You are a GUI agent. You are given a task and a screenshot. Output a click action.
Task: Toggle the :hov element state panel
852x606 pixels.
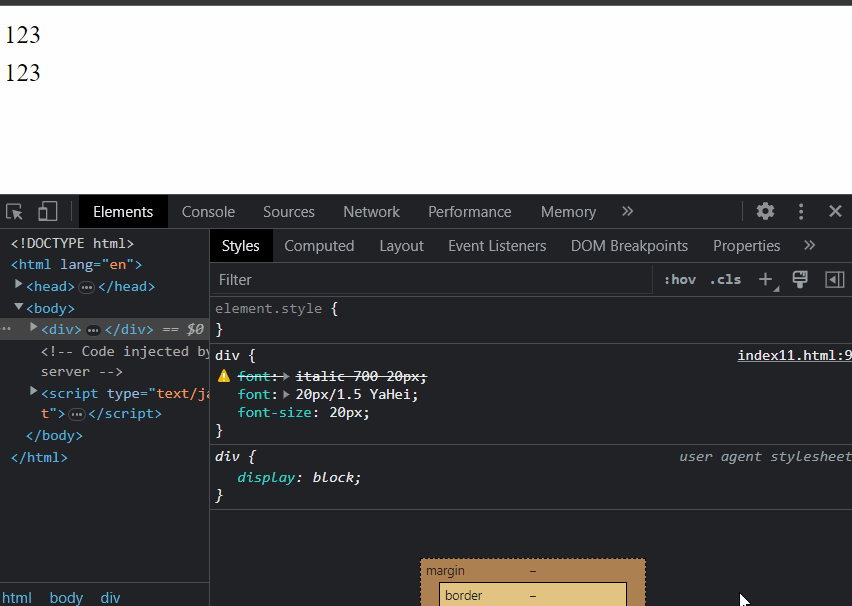click(680, 279)
